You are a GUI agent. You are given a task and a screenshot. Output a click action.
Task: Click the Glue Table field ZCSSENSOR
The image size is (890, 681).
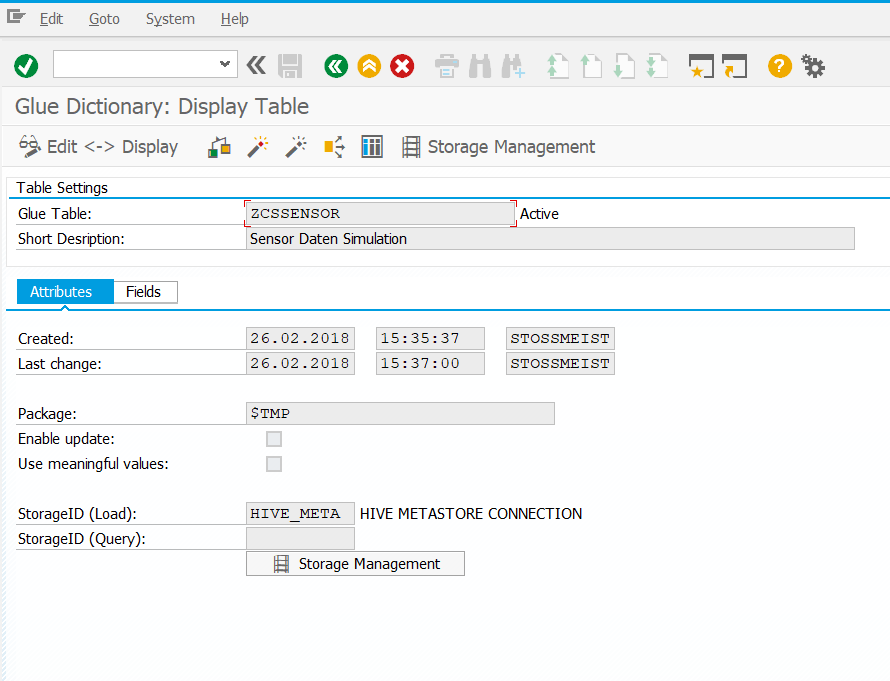[380, 213]
